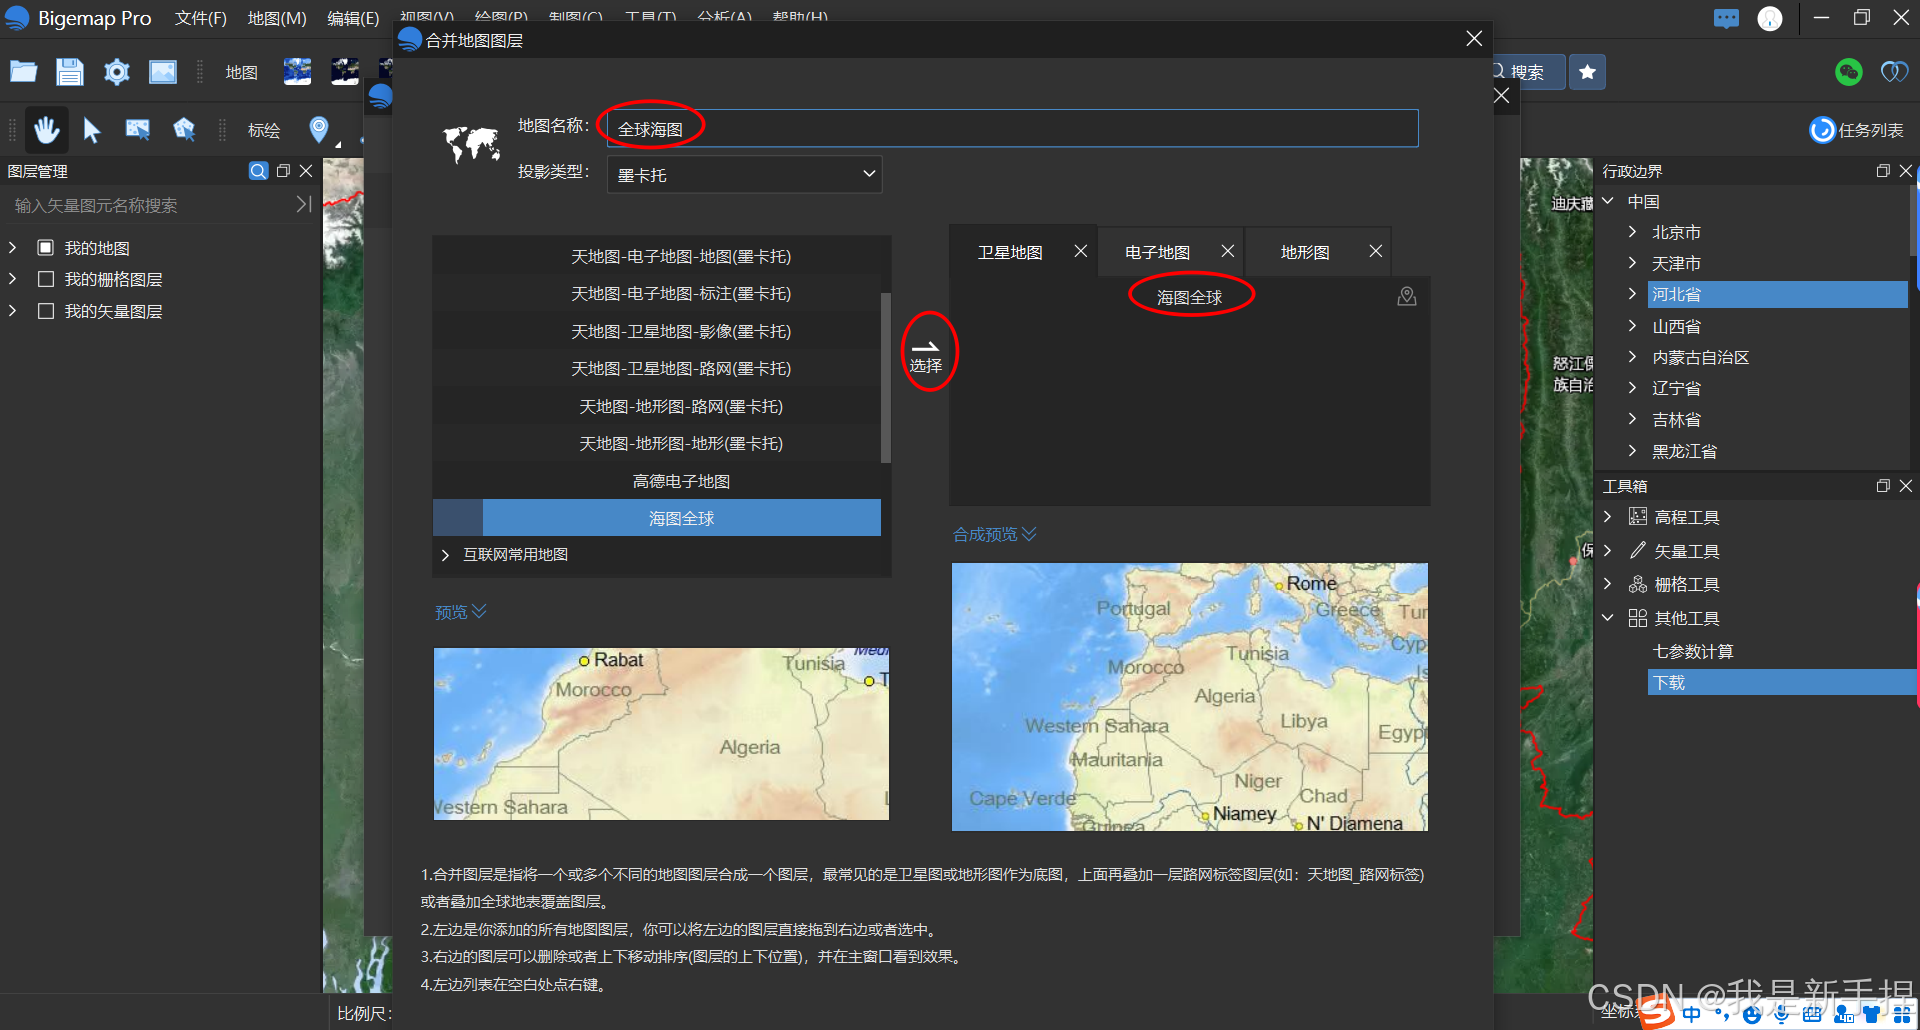The image size is (1920, 1030).
Task: Toggle the 我的地图 checkbox
Action: pyautogui.click(x=45, y=247)
